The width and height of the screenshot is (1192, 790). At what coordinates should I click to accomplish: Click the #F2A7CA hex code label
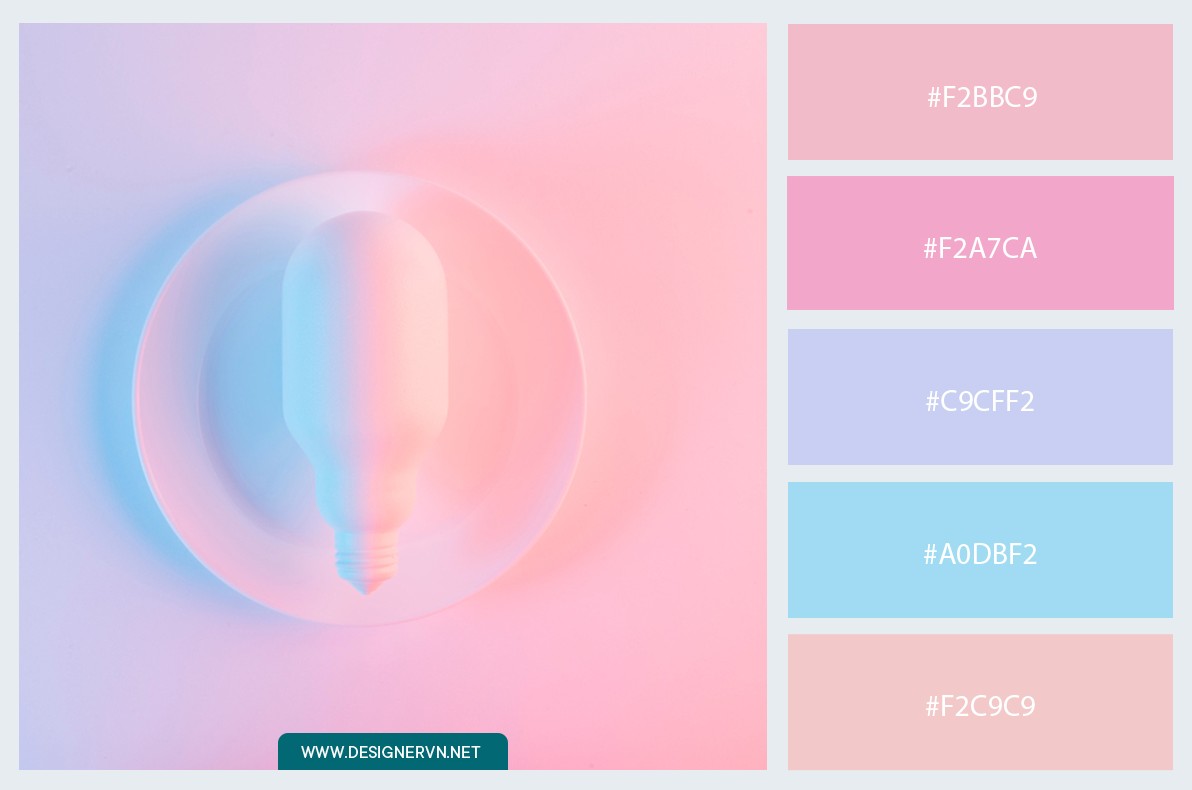980,248
